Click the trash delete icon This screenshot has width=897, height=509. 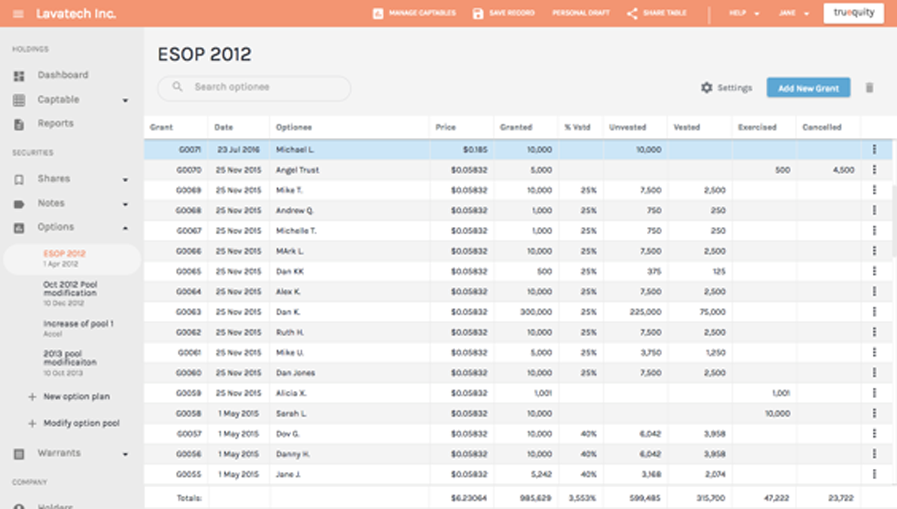click(869, 88)
